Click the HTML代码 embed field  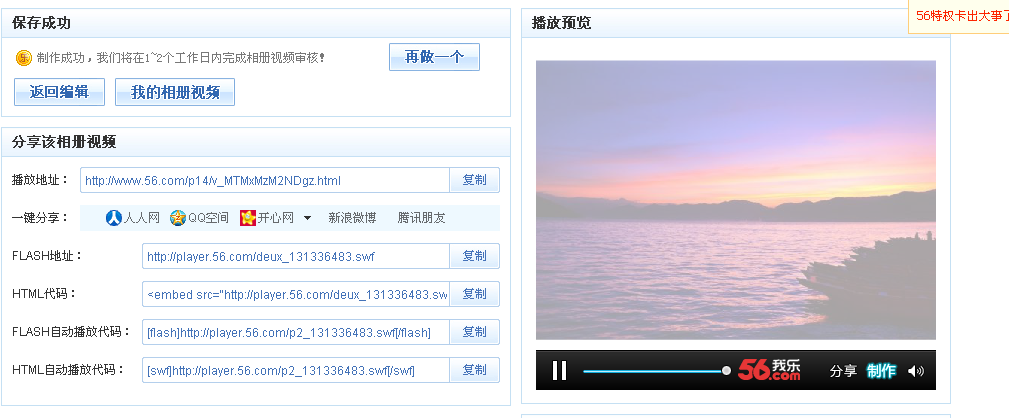[295, 294]
